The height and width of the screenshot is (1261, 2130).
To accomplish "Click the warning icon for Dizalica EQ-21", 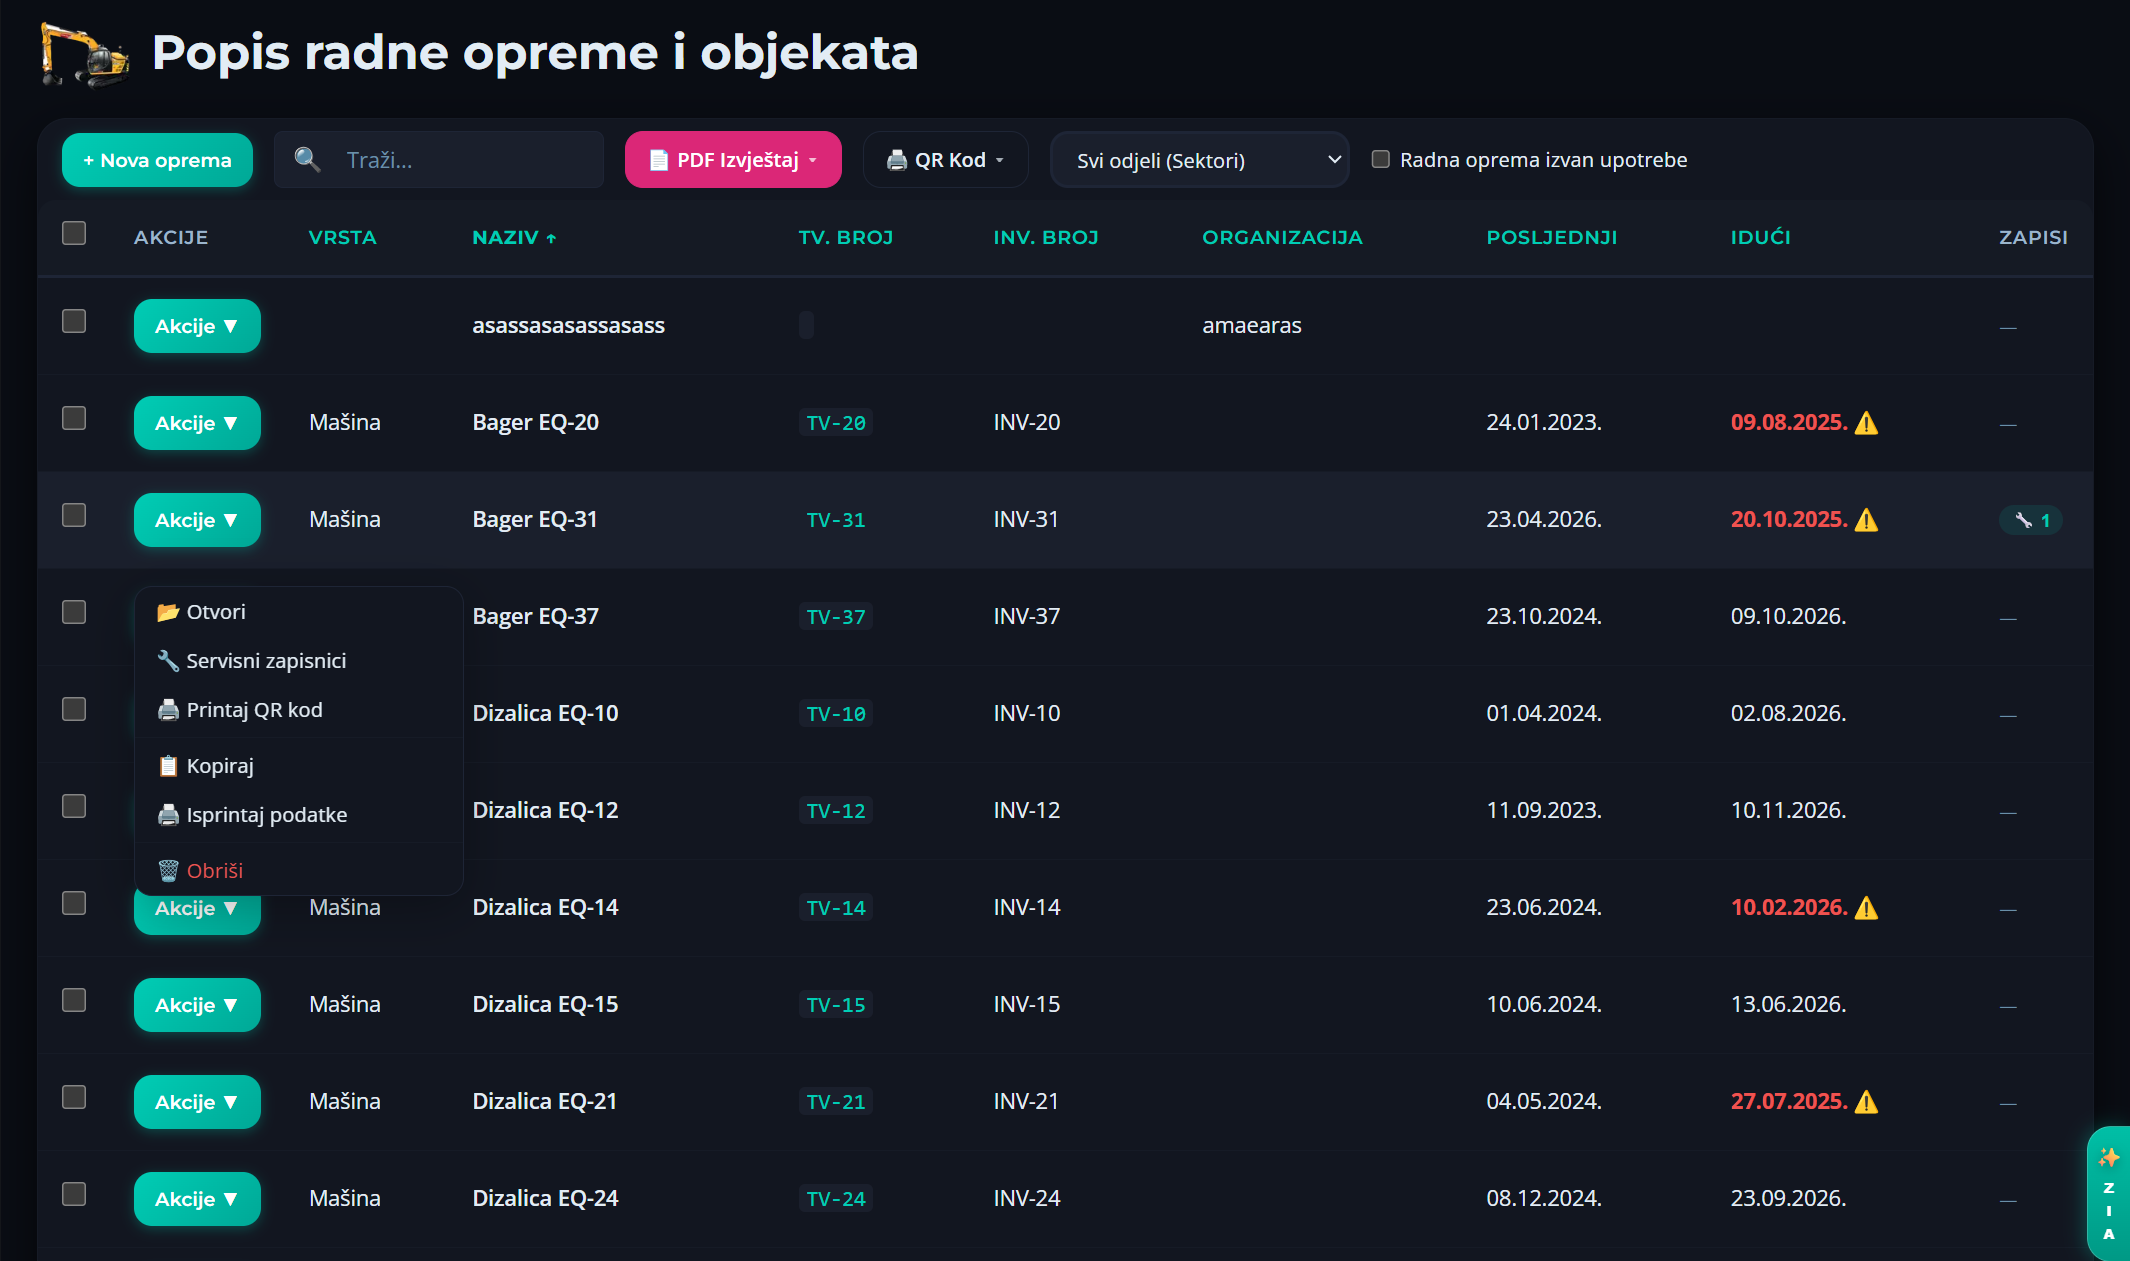I will pos(1866,1102).
